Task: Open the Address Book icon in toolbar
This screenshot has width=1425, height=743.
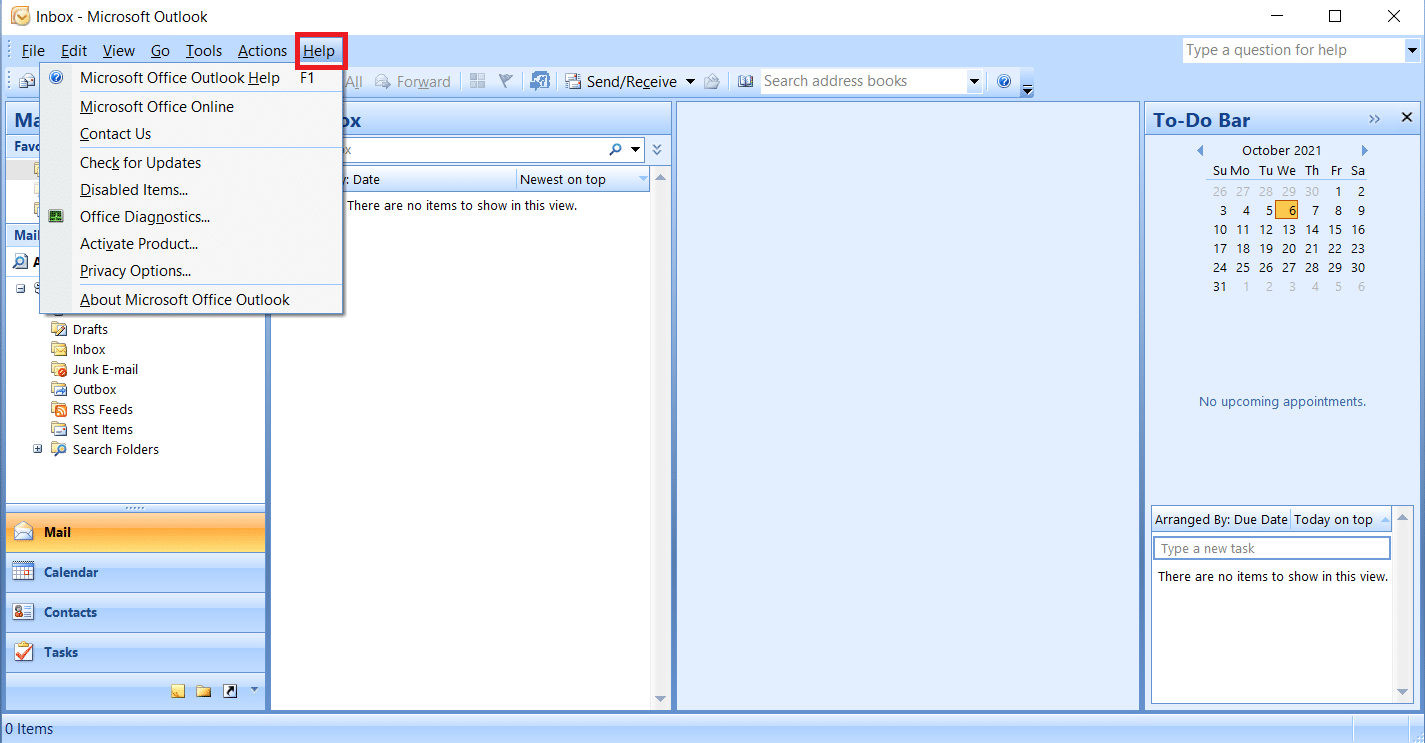Action: point(745,82)
